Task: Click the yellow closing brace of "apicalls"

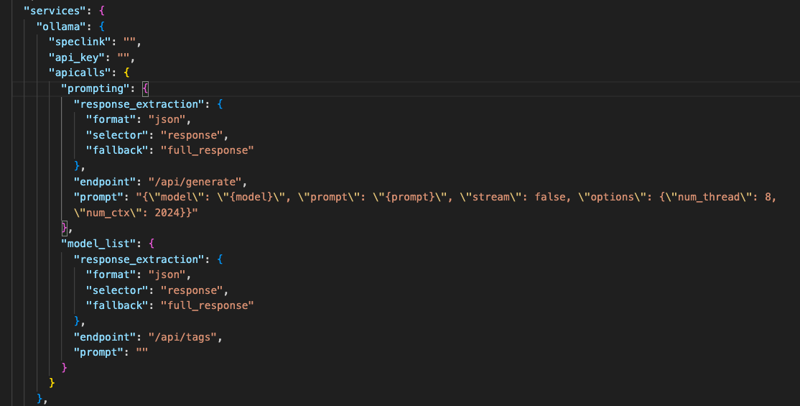Action: pos(52,383)
